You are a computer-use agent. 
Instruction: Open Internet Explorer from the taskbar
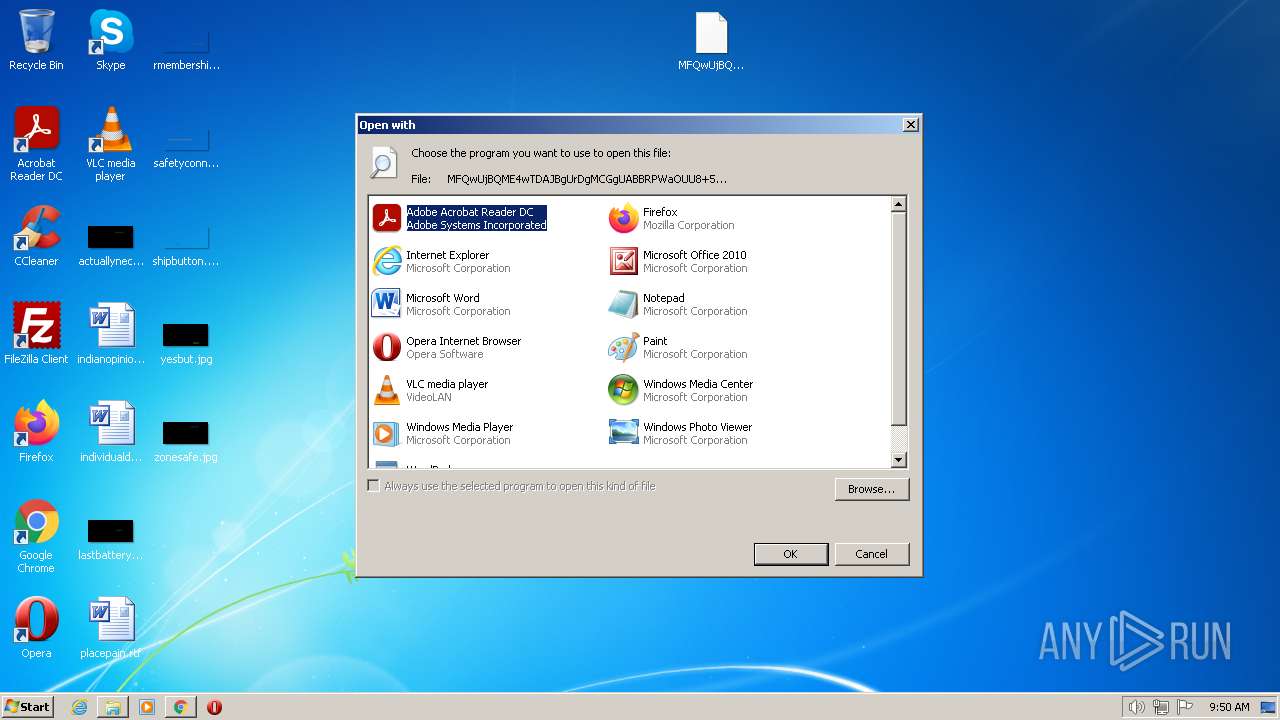[x=79, y=707]
